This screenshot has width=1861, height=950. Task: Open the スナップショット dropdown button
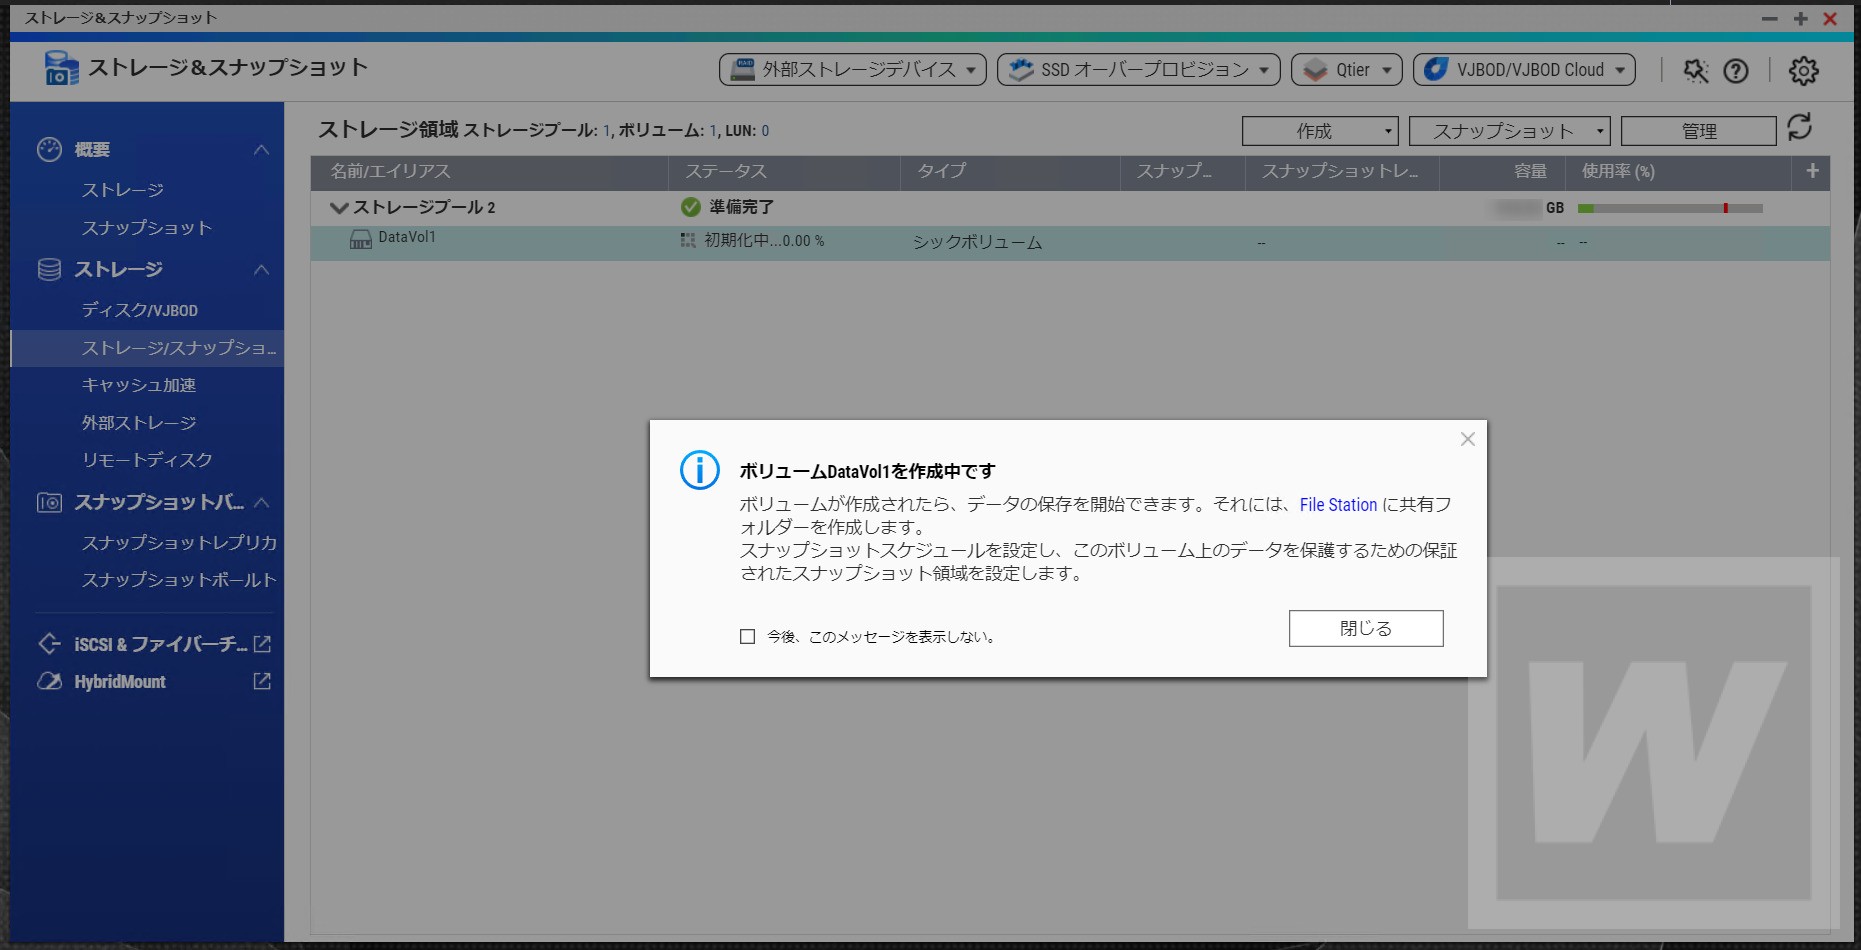click(x=1510, y=131)
